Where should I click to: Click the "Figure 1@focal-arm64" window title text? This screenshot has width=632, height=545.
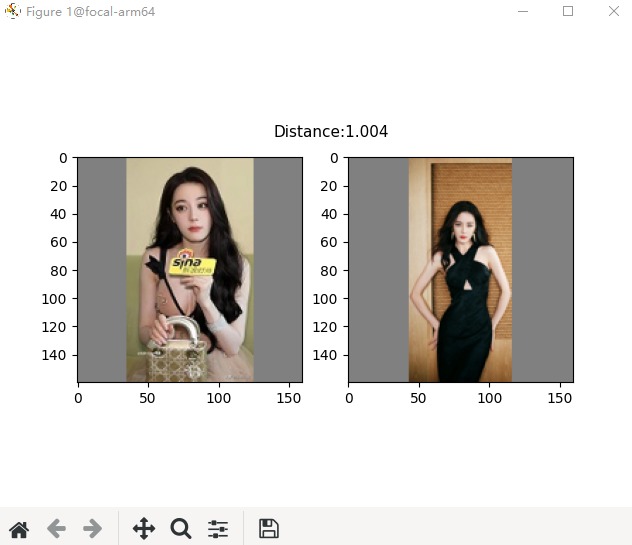click(x=90, y=12)
